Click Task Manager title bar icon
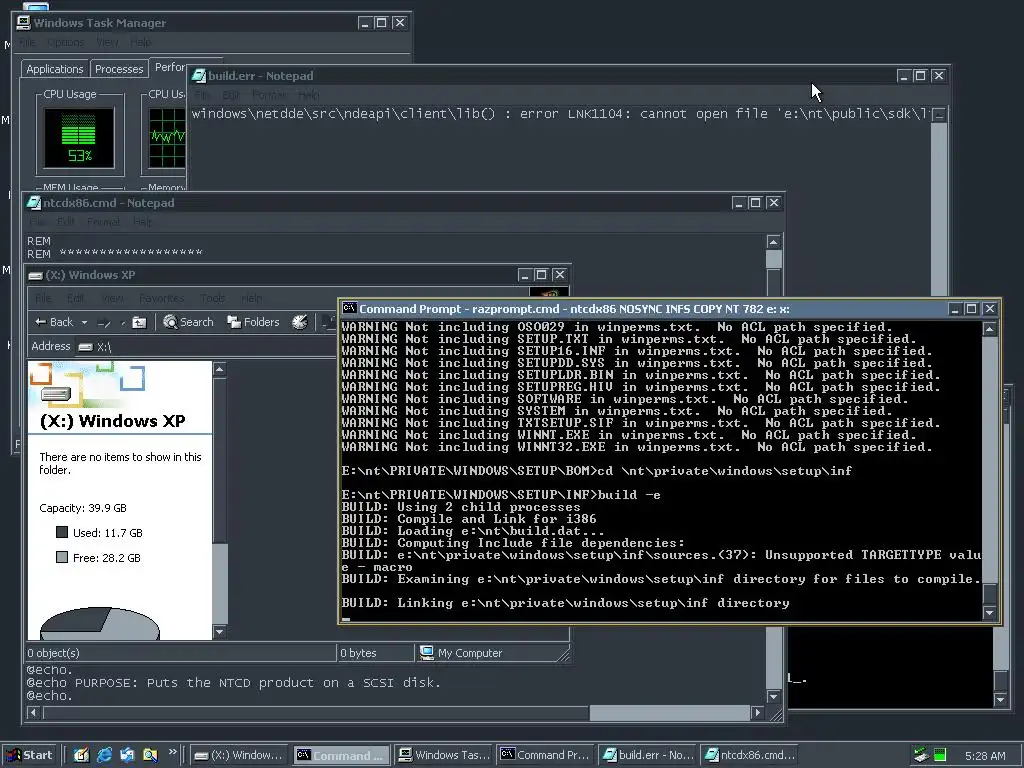Image resolution: width=1024 pixels, height=768 pixels. click(24, 23)
